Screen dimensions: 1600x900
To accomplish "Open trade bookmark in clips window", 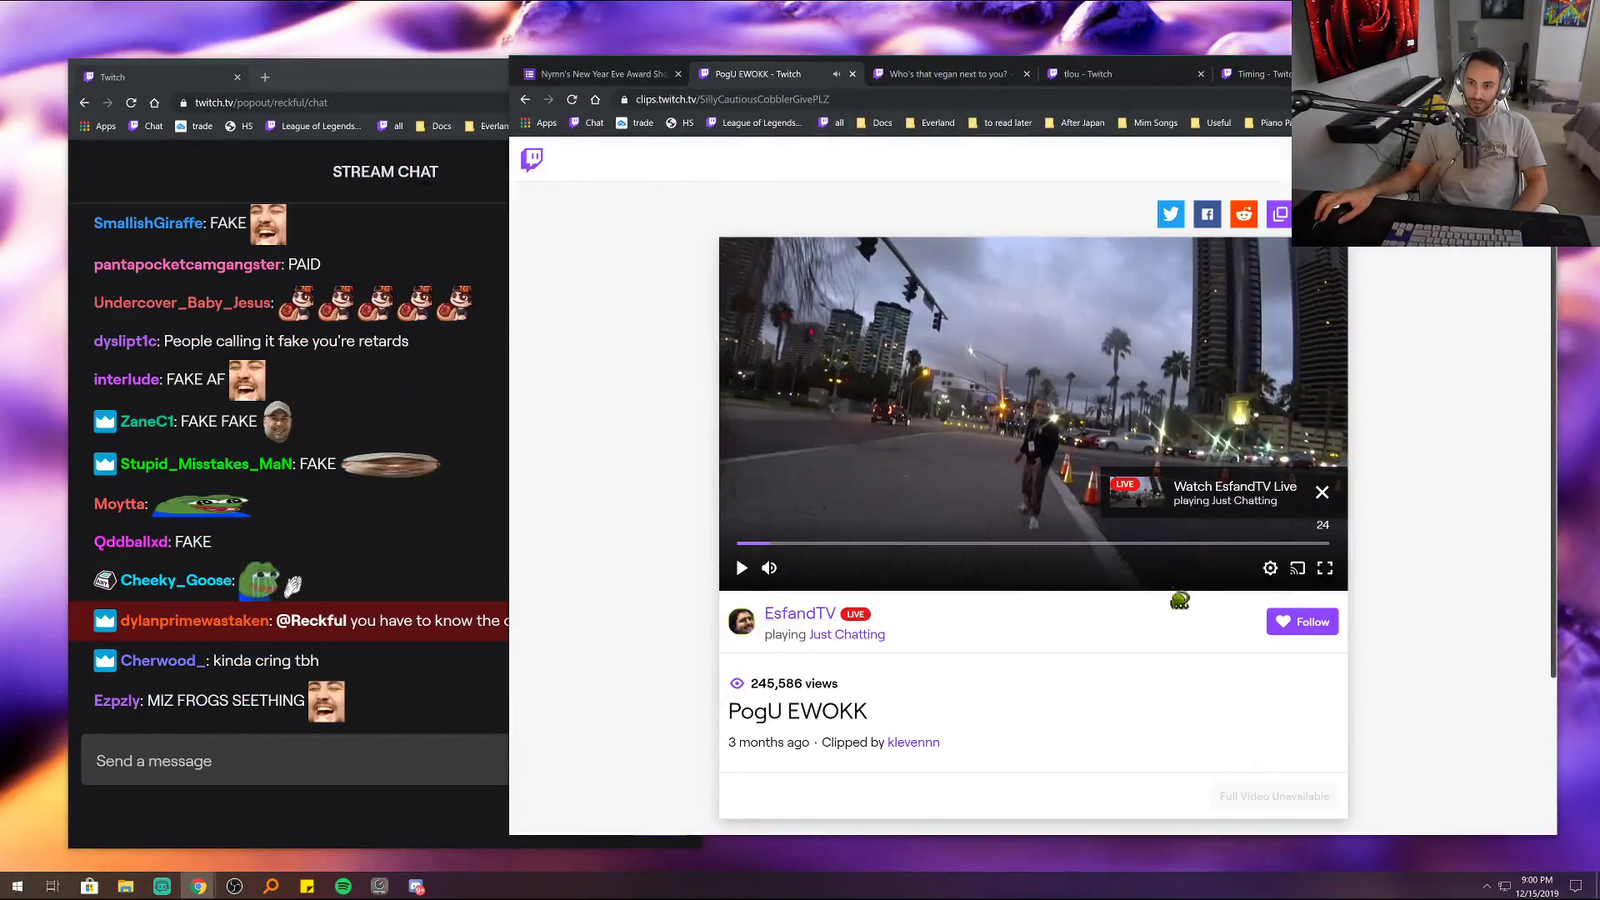I will tap(635, 123).
